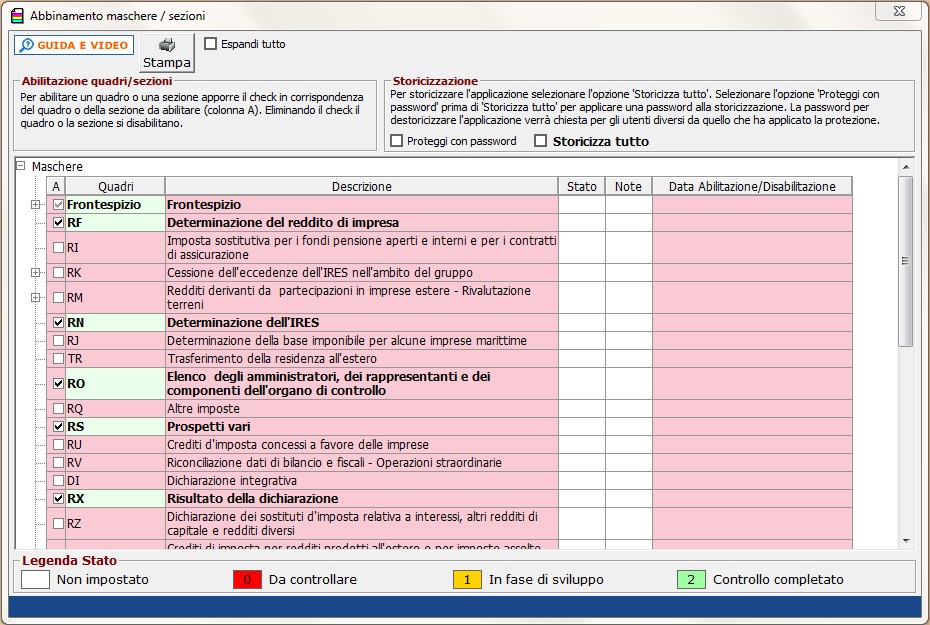Uncheck the RF quadro checkbox
Image resolution: width=930 pixels, height=625 pixels.
pyautogui.click(x=58, y=223)
